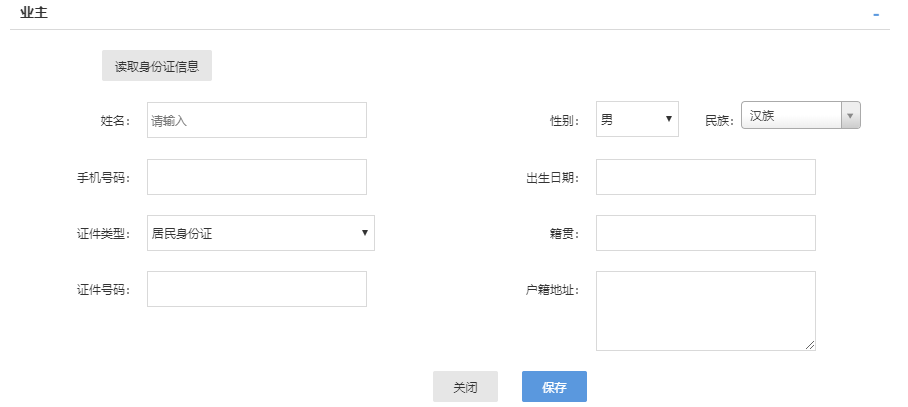
Task: Click the 证件类型 field label
Action: point(104,233)
